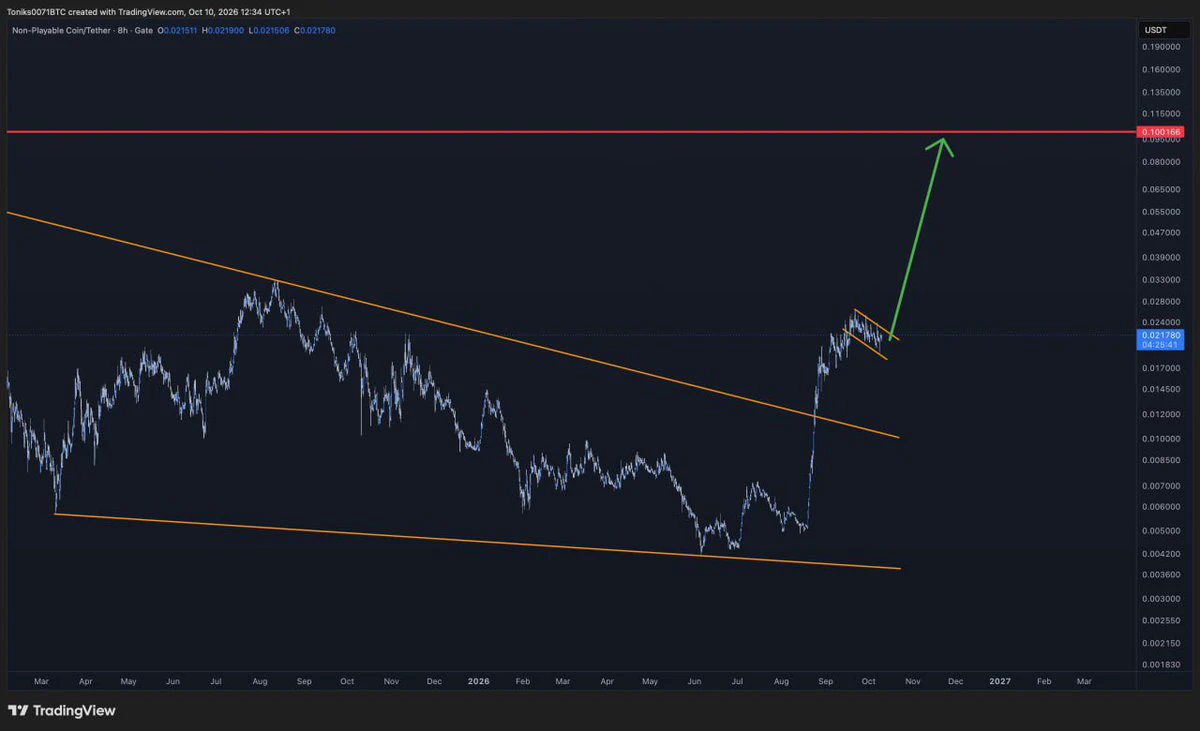Click the TradingView logo
The image size is (1200, 731).
pyautogui.click(x=61, y=711)
